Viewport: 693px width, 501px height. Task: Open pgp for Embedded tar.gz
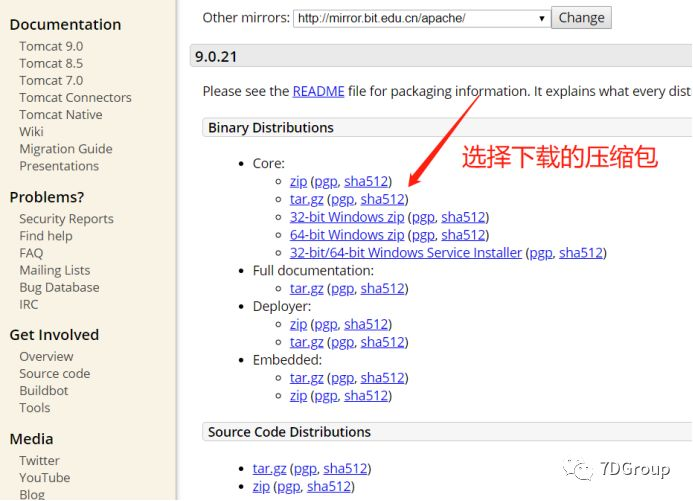coord(343,379)
